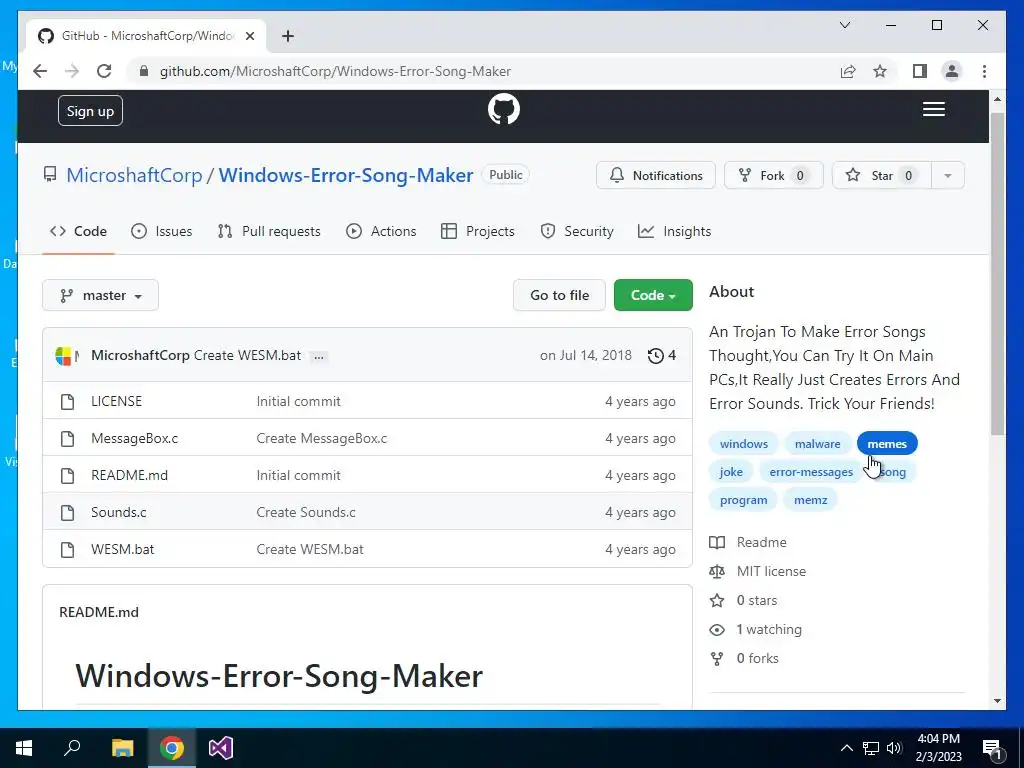Open Windows-Error-Song-Maker repository name link
The height and width of the screenshot is (768, 1024).
pos(345,175)
